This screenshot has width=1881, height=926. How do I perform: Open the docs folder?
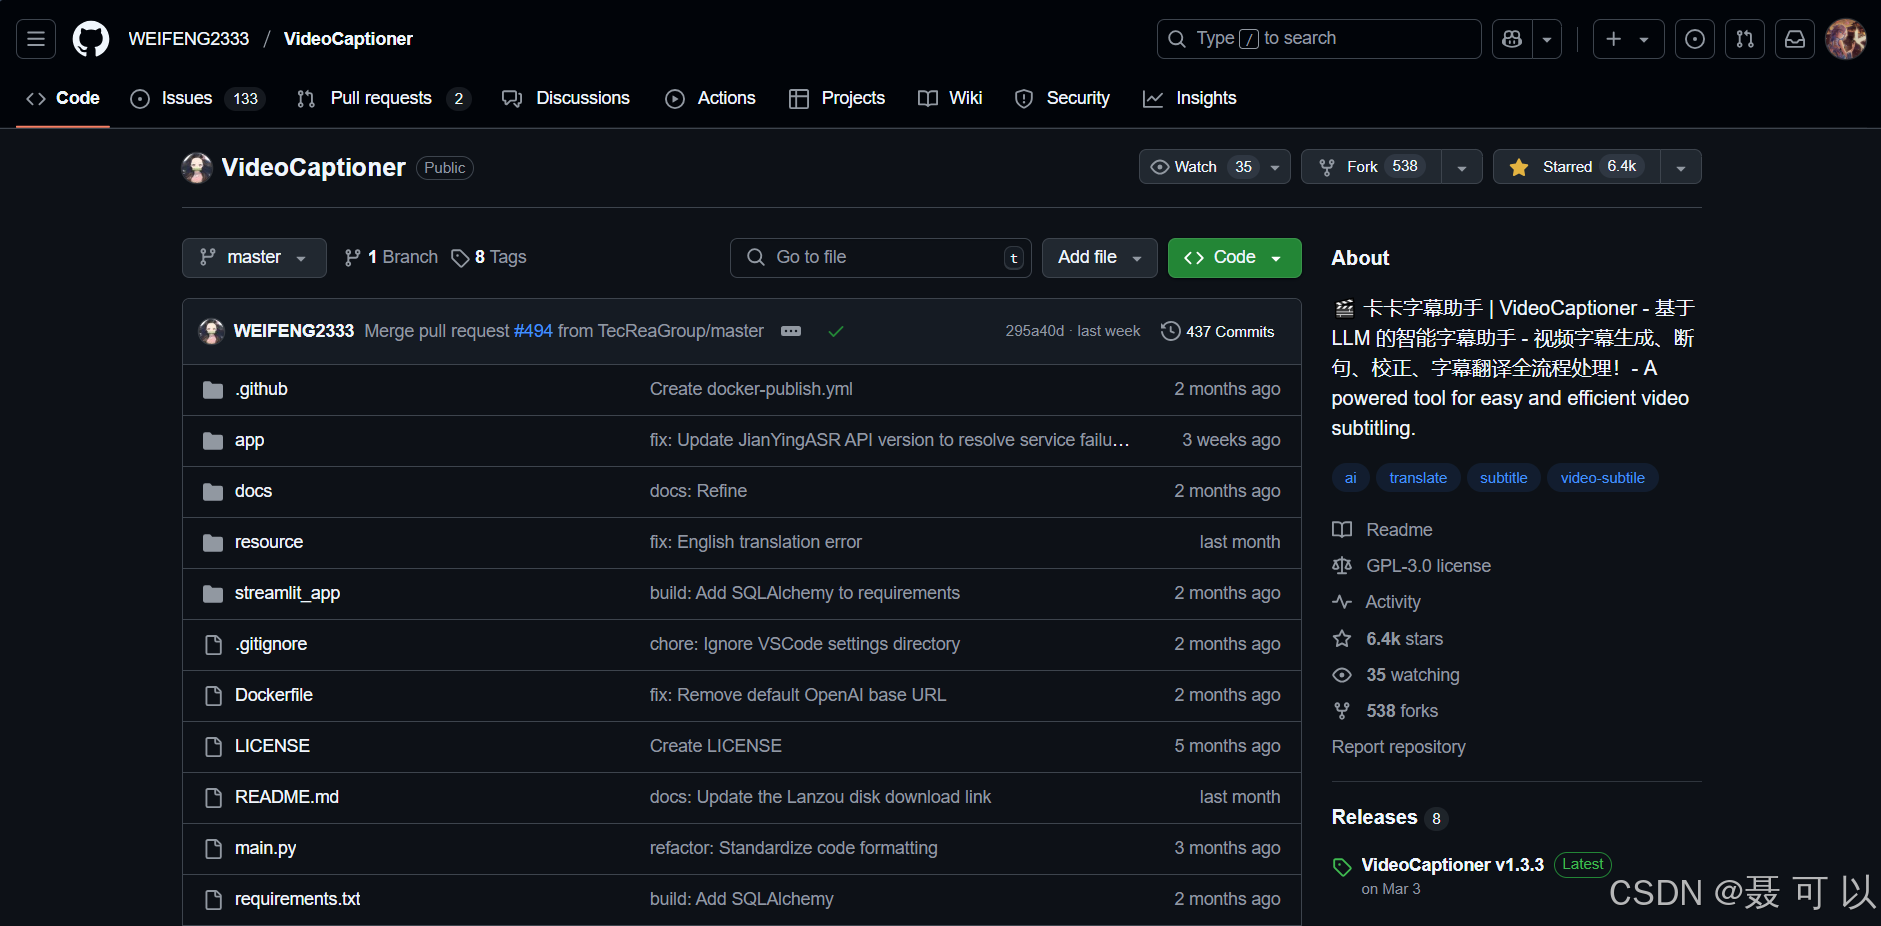point(253,491)
